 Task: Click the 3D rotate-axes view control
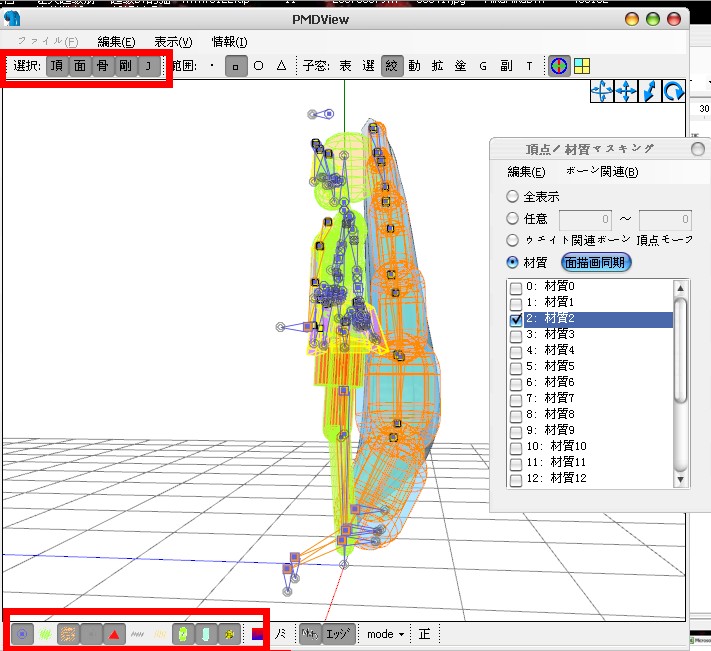click(x=602, y=91)
